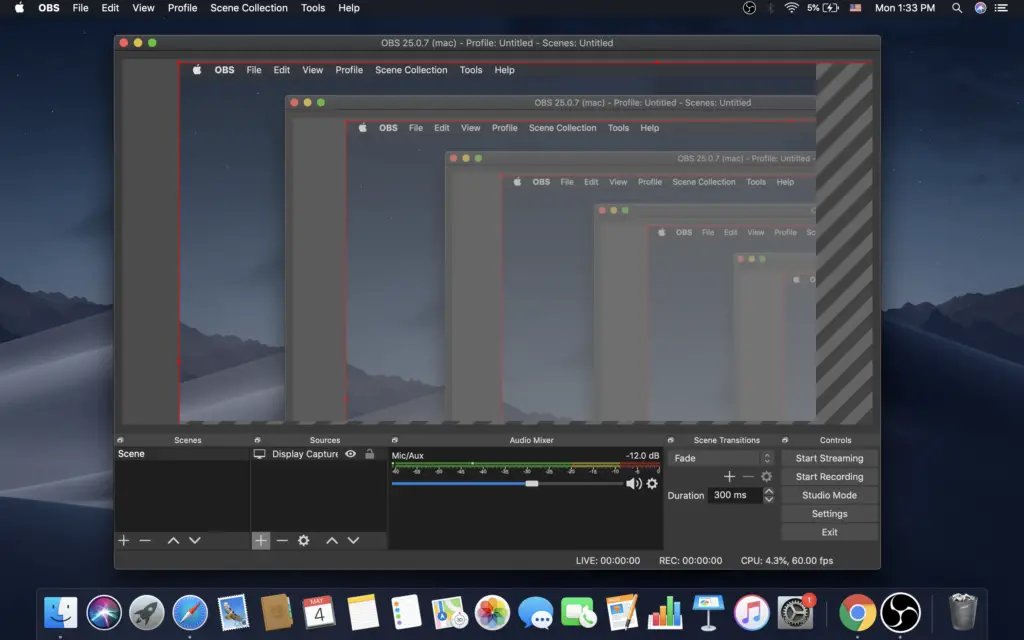Move scene down with Scenes down arrow
Image resolution: width=1024 pixels, height=640 pixels.
point(195,540)
